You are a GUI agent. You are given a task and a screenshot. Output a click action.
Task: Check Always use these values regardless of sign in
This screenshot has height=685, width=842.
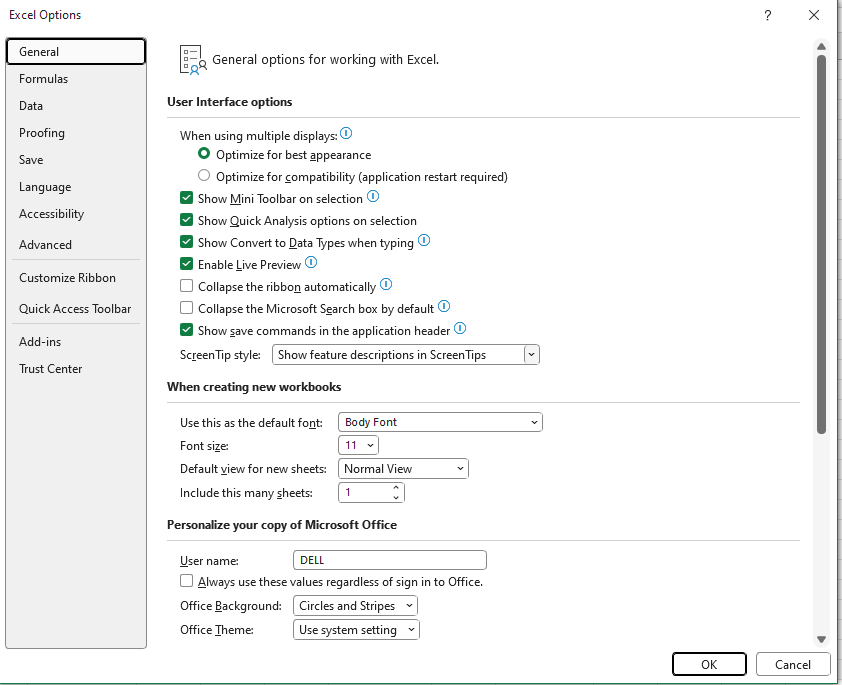coord(186,581)
